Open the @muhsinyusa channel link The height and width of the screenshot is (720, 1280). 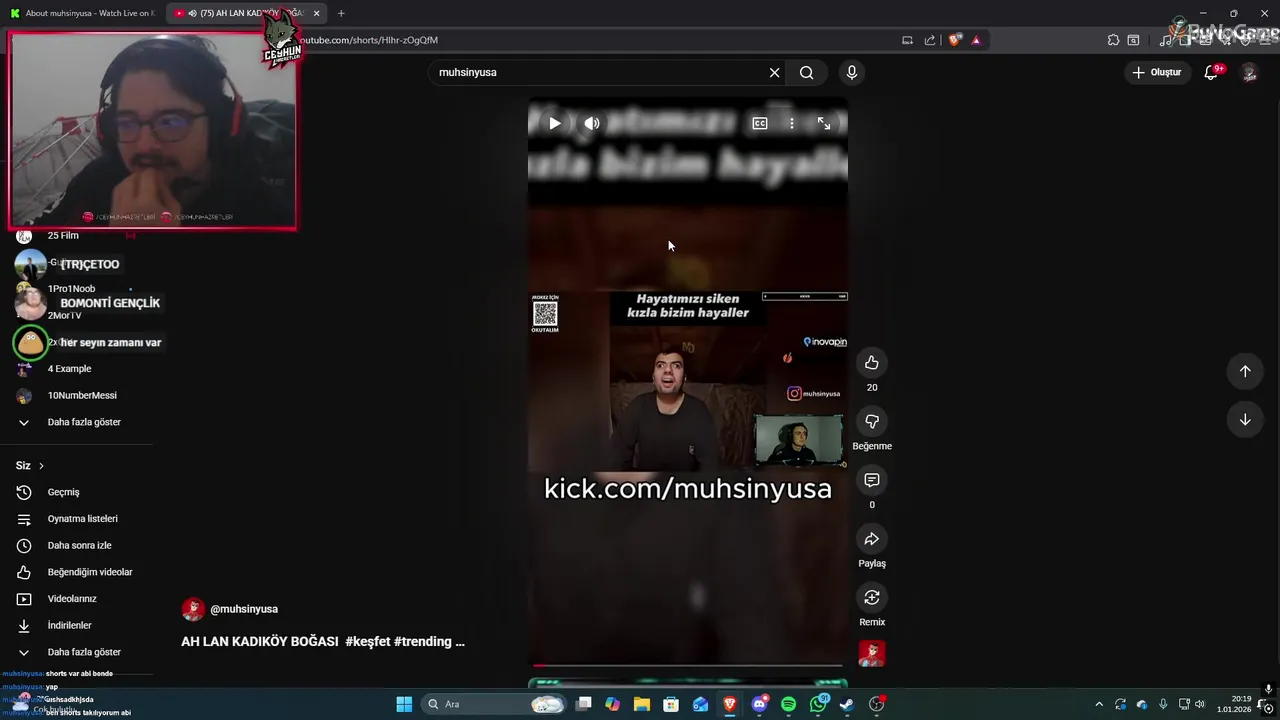[x=244, y=609]
